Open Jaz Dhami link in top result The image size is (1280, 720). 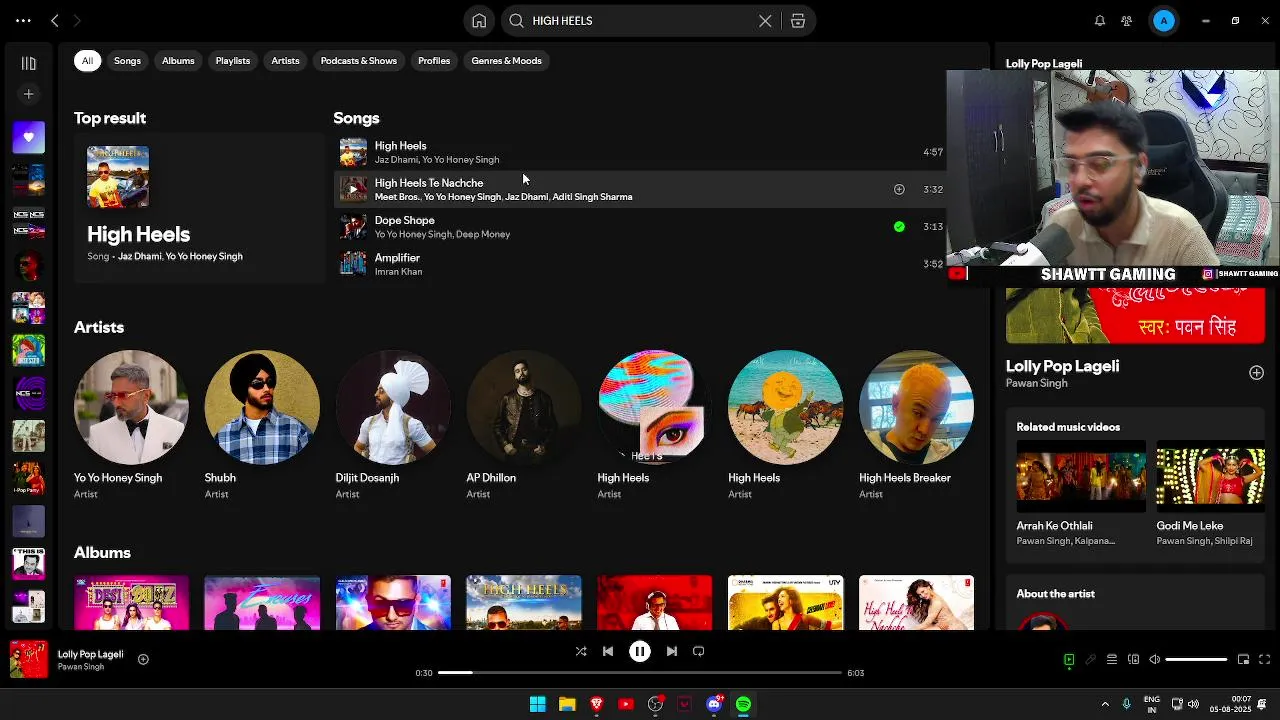pos(139,257)
